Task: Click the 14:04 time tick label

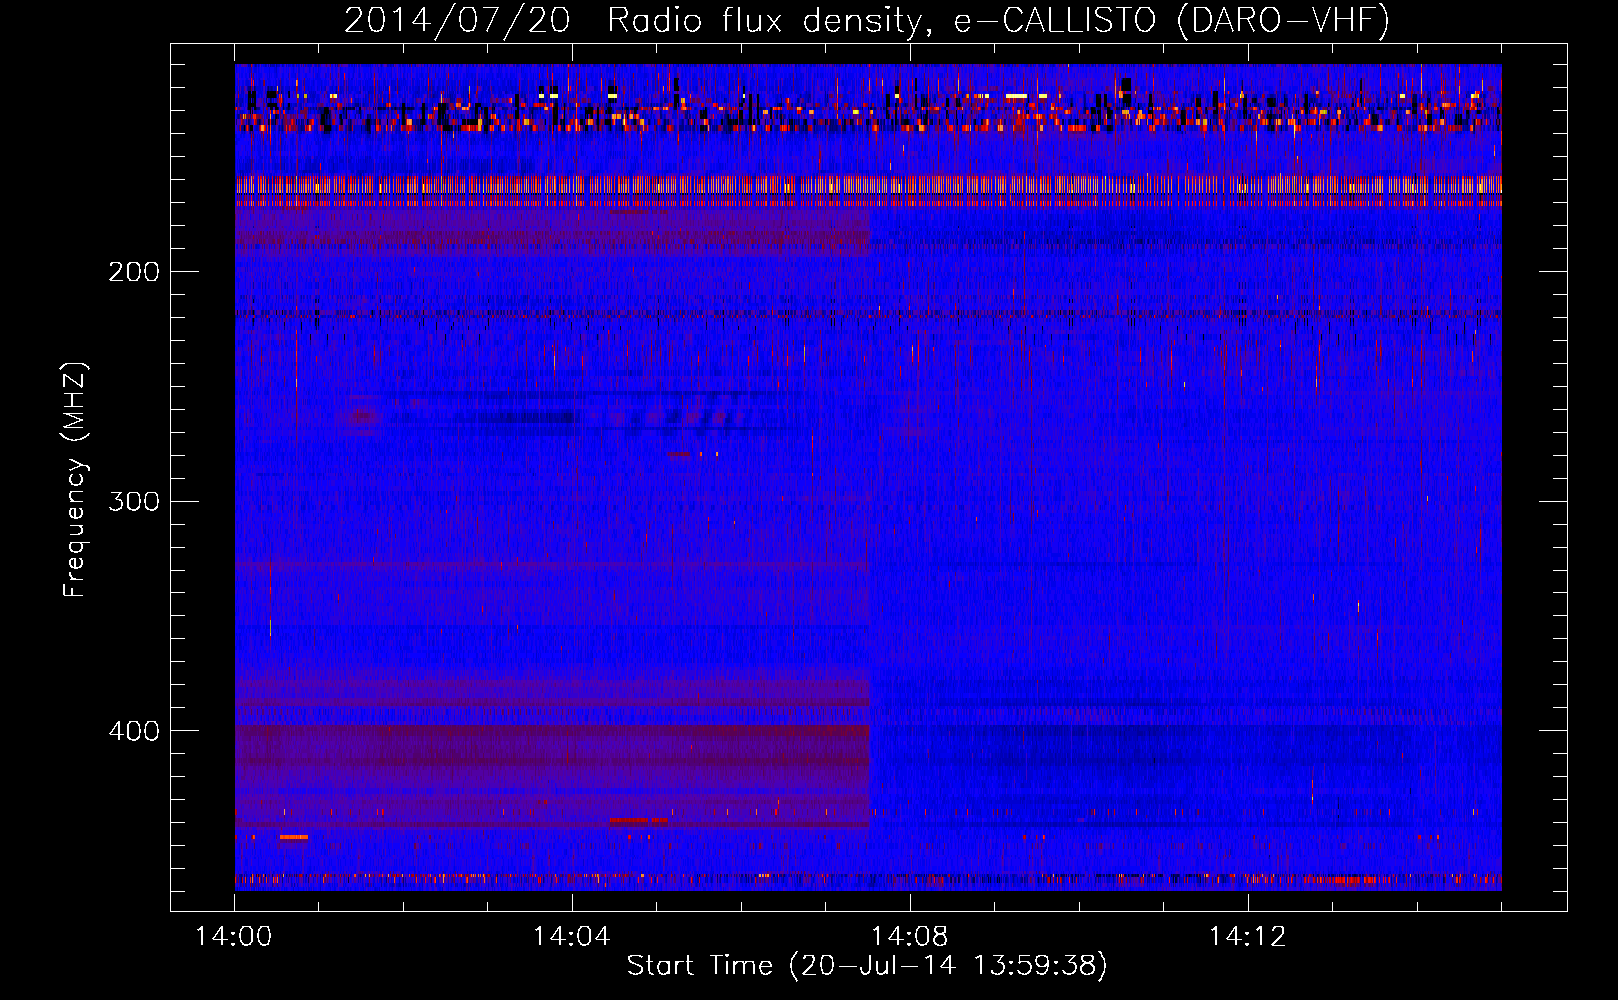Action: click(572, 937)
